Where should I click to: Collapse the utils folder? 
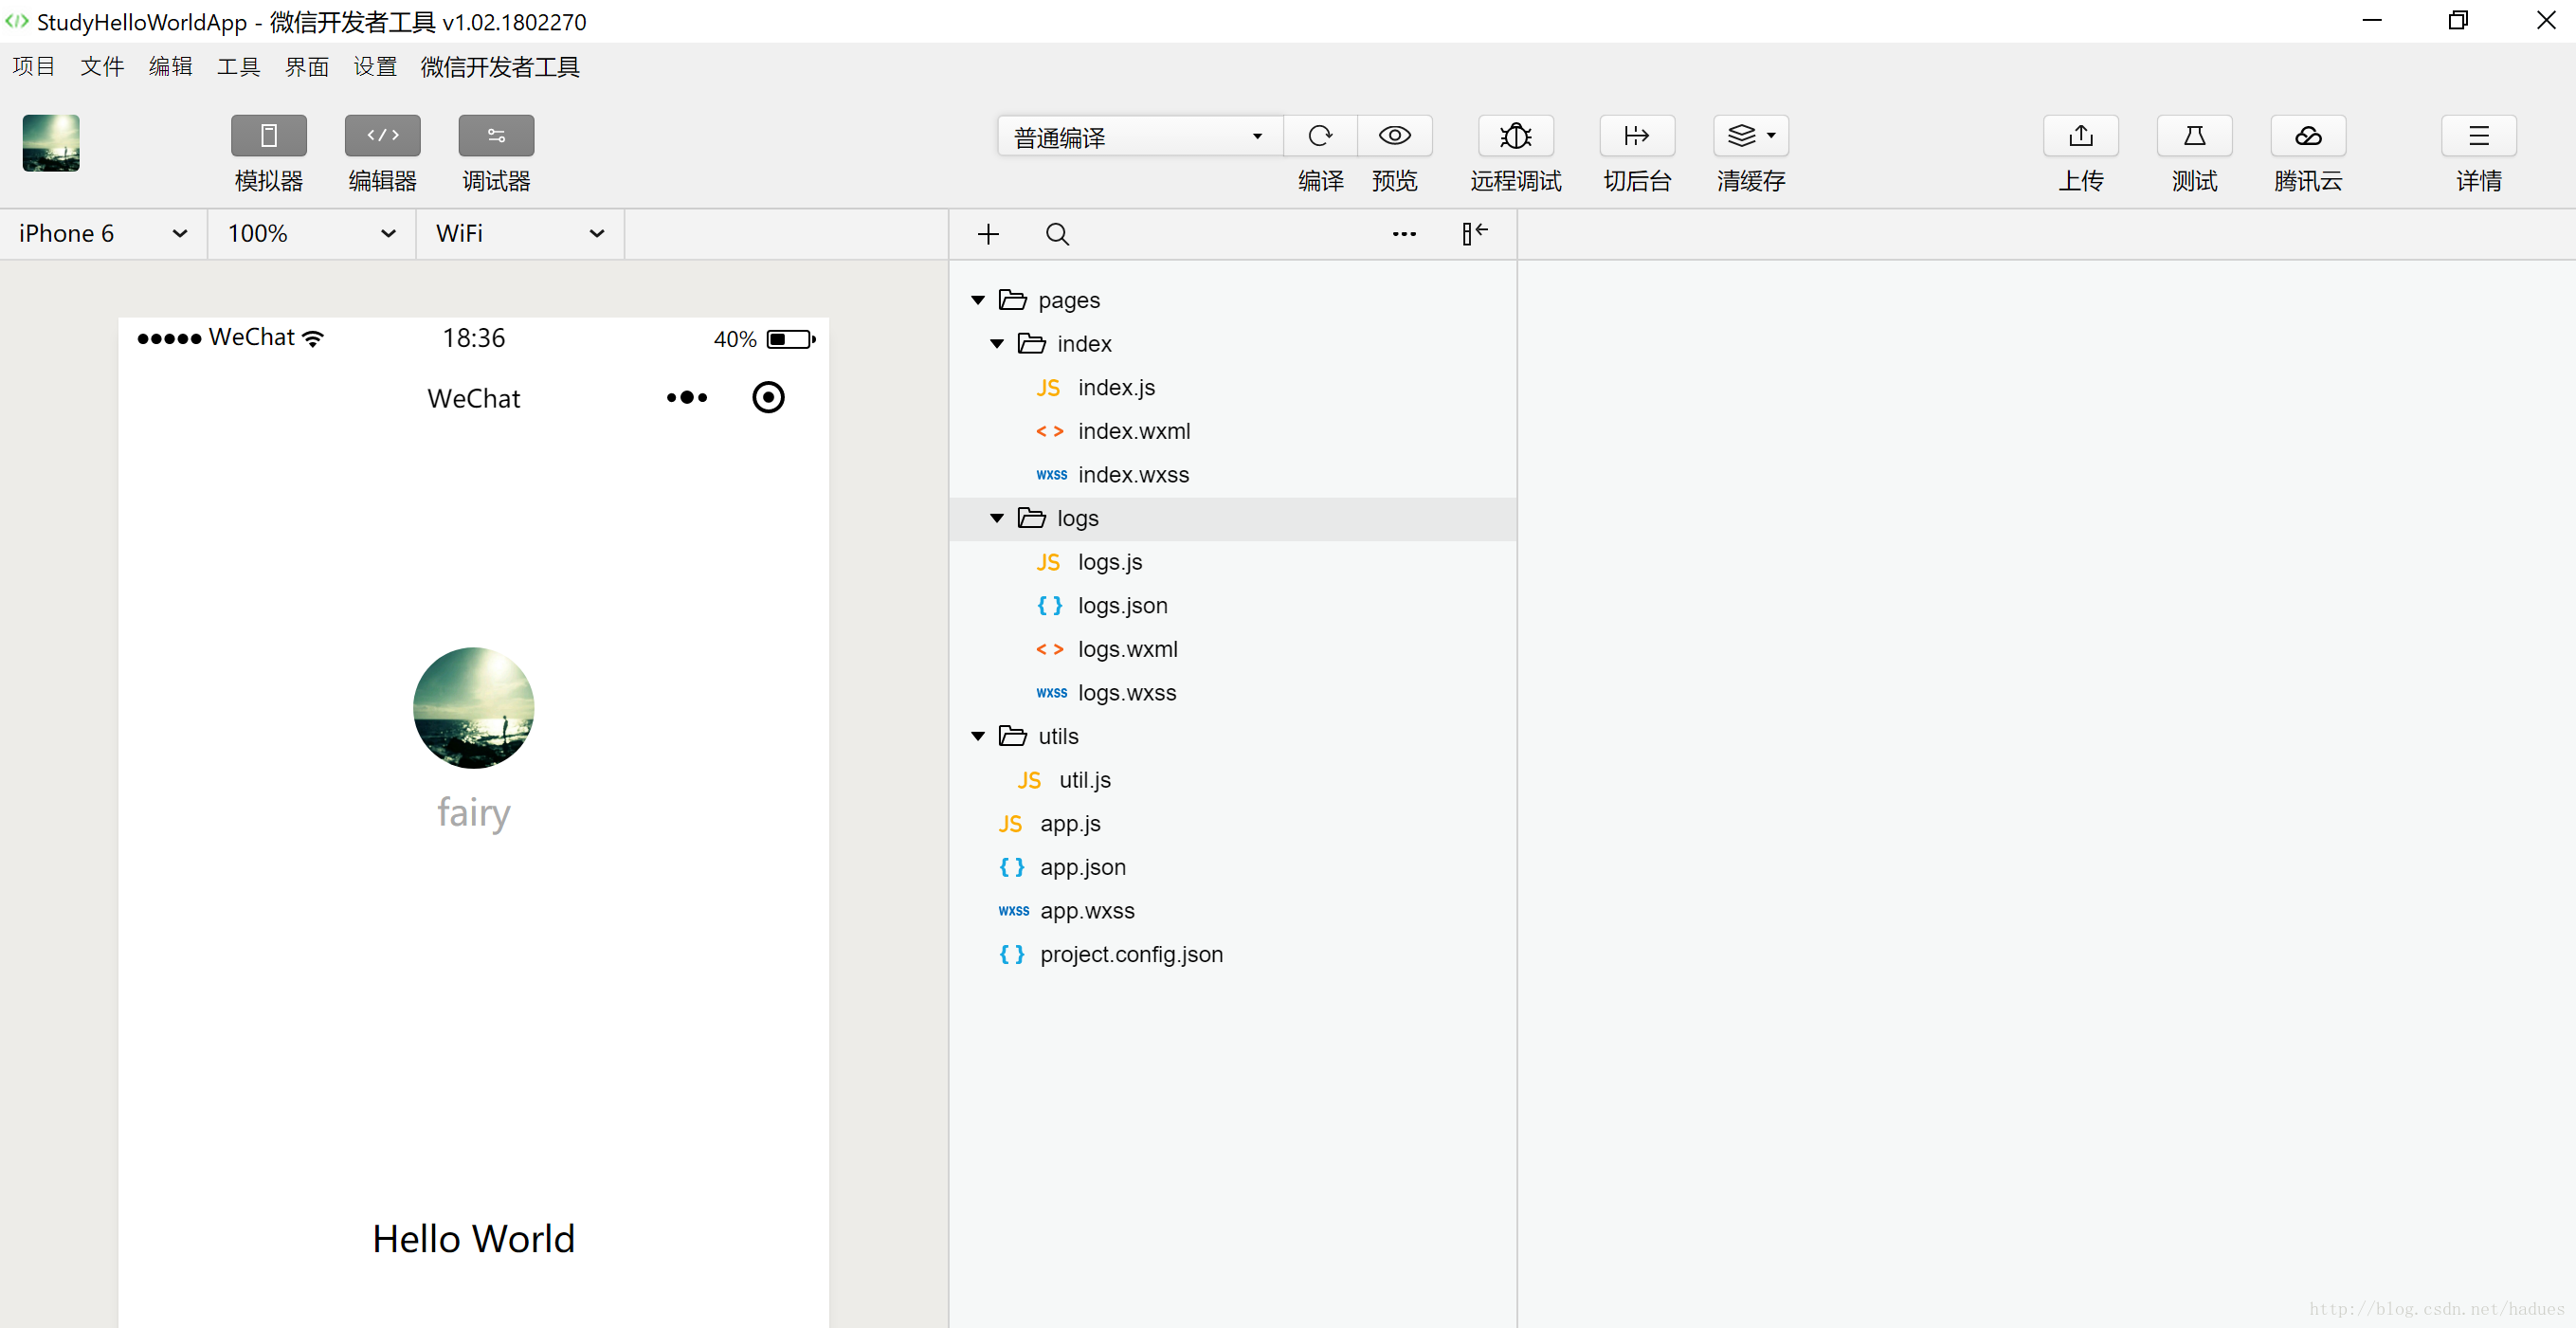[978, 736]
